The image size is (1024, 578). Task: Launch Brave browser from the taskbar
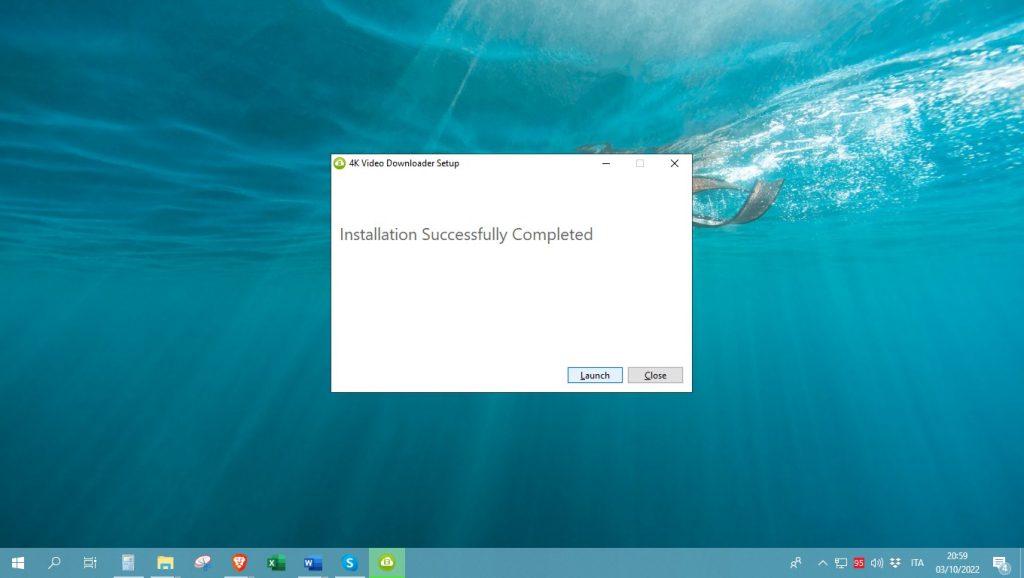(x=239, y=563)
